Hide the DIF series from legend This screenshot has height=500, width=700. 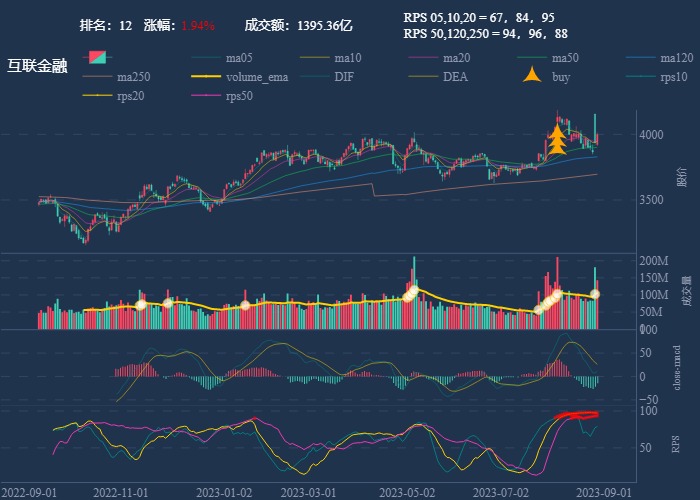[x=343, y=76]
